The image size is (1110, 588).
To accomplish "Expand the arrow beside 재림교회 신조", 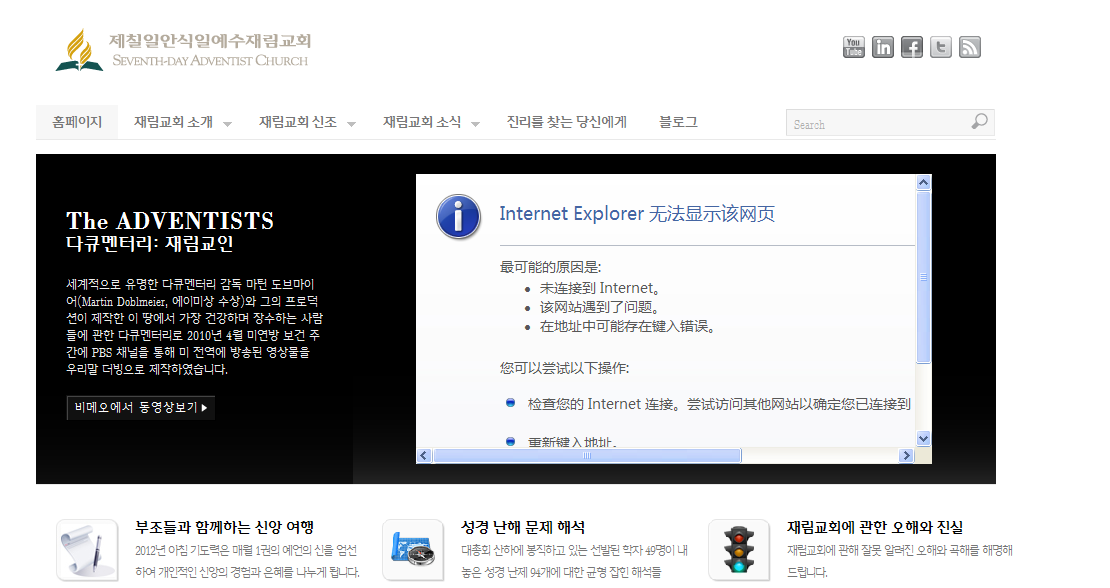I will 351,124.
